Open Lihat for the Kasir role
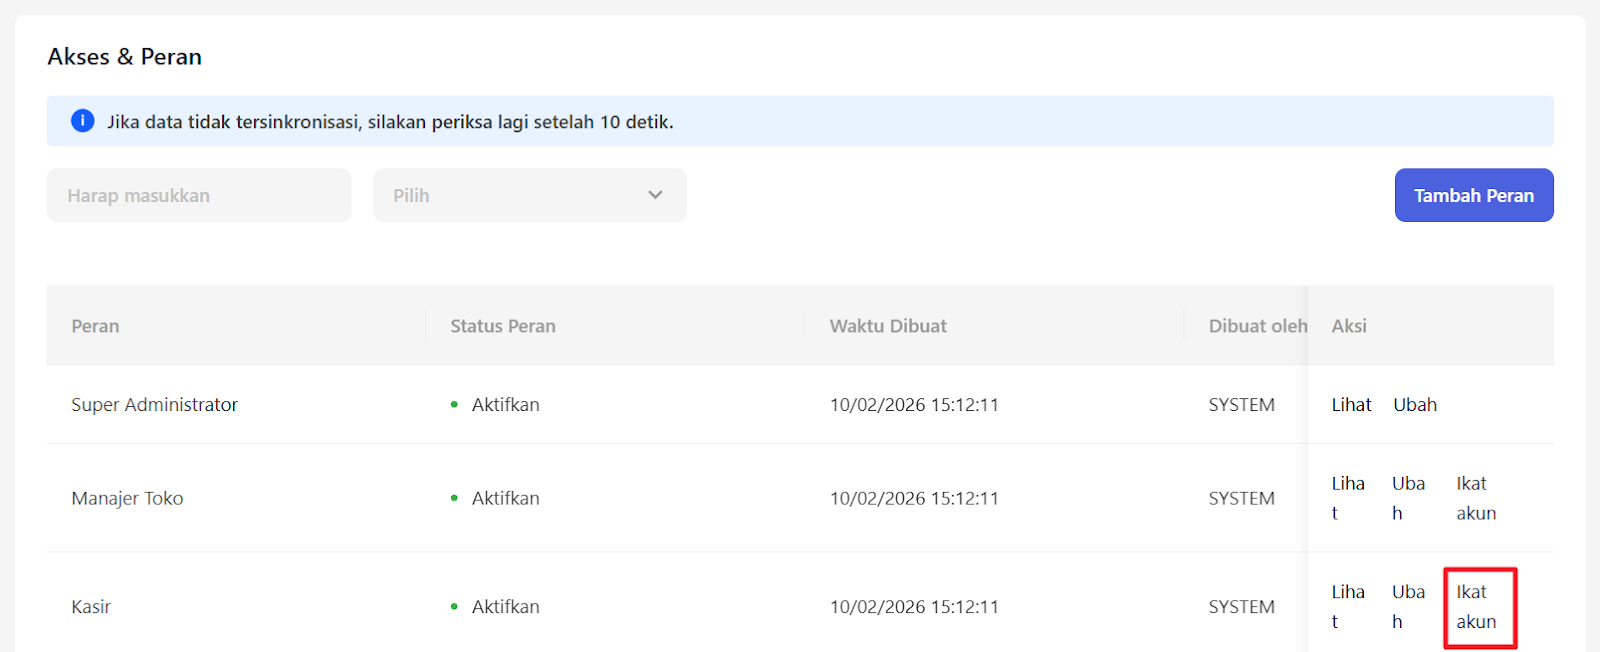1600x652 pixels. click(x=1347, y=607)
